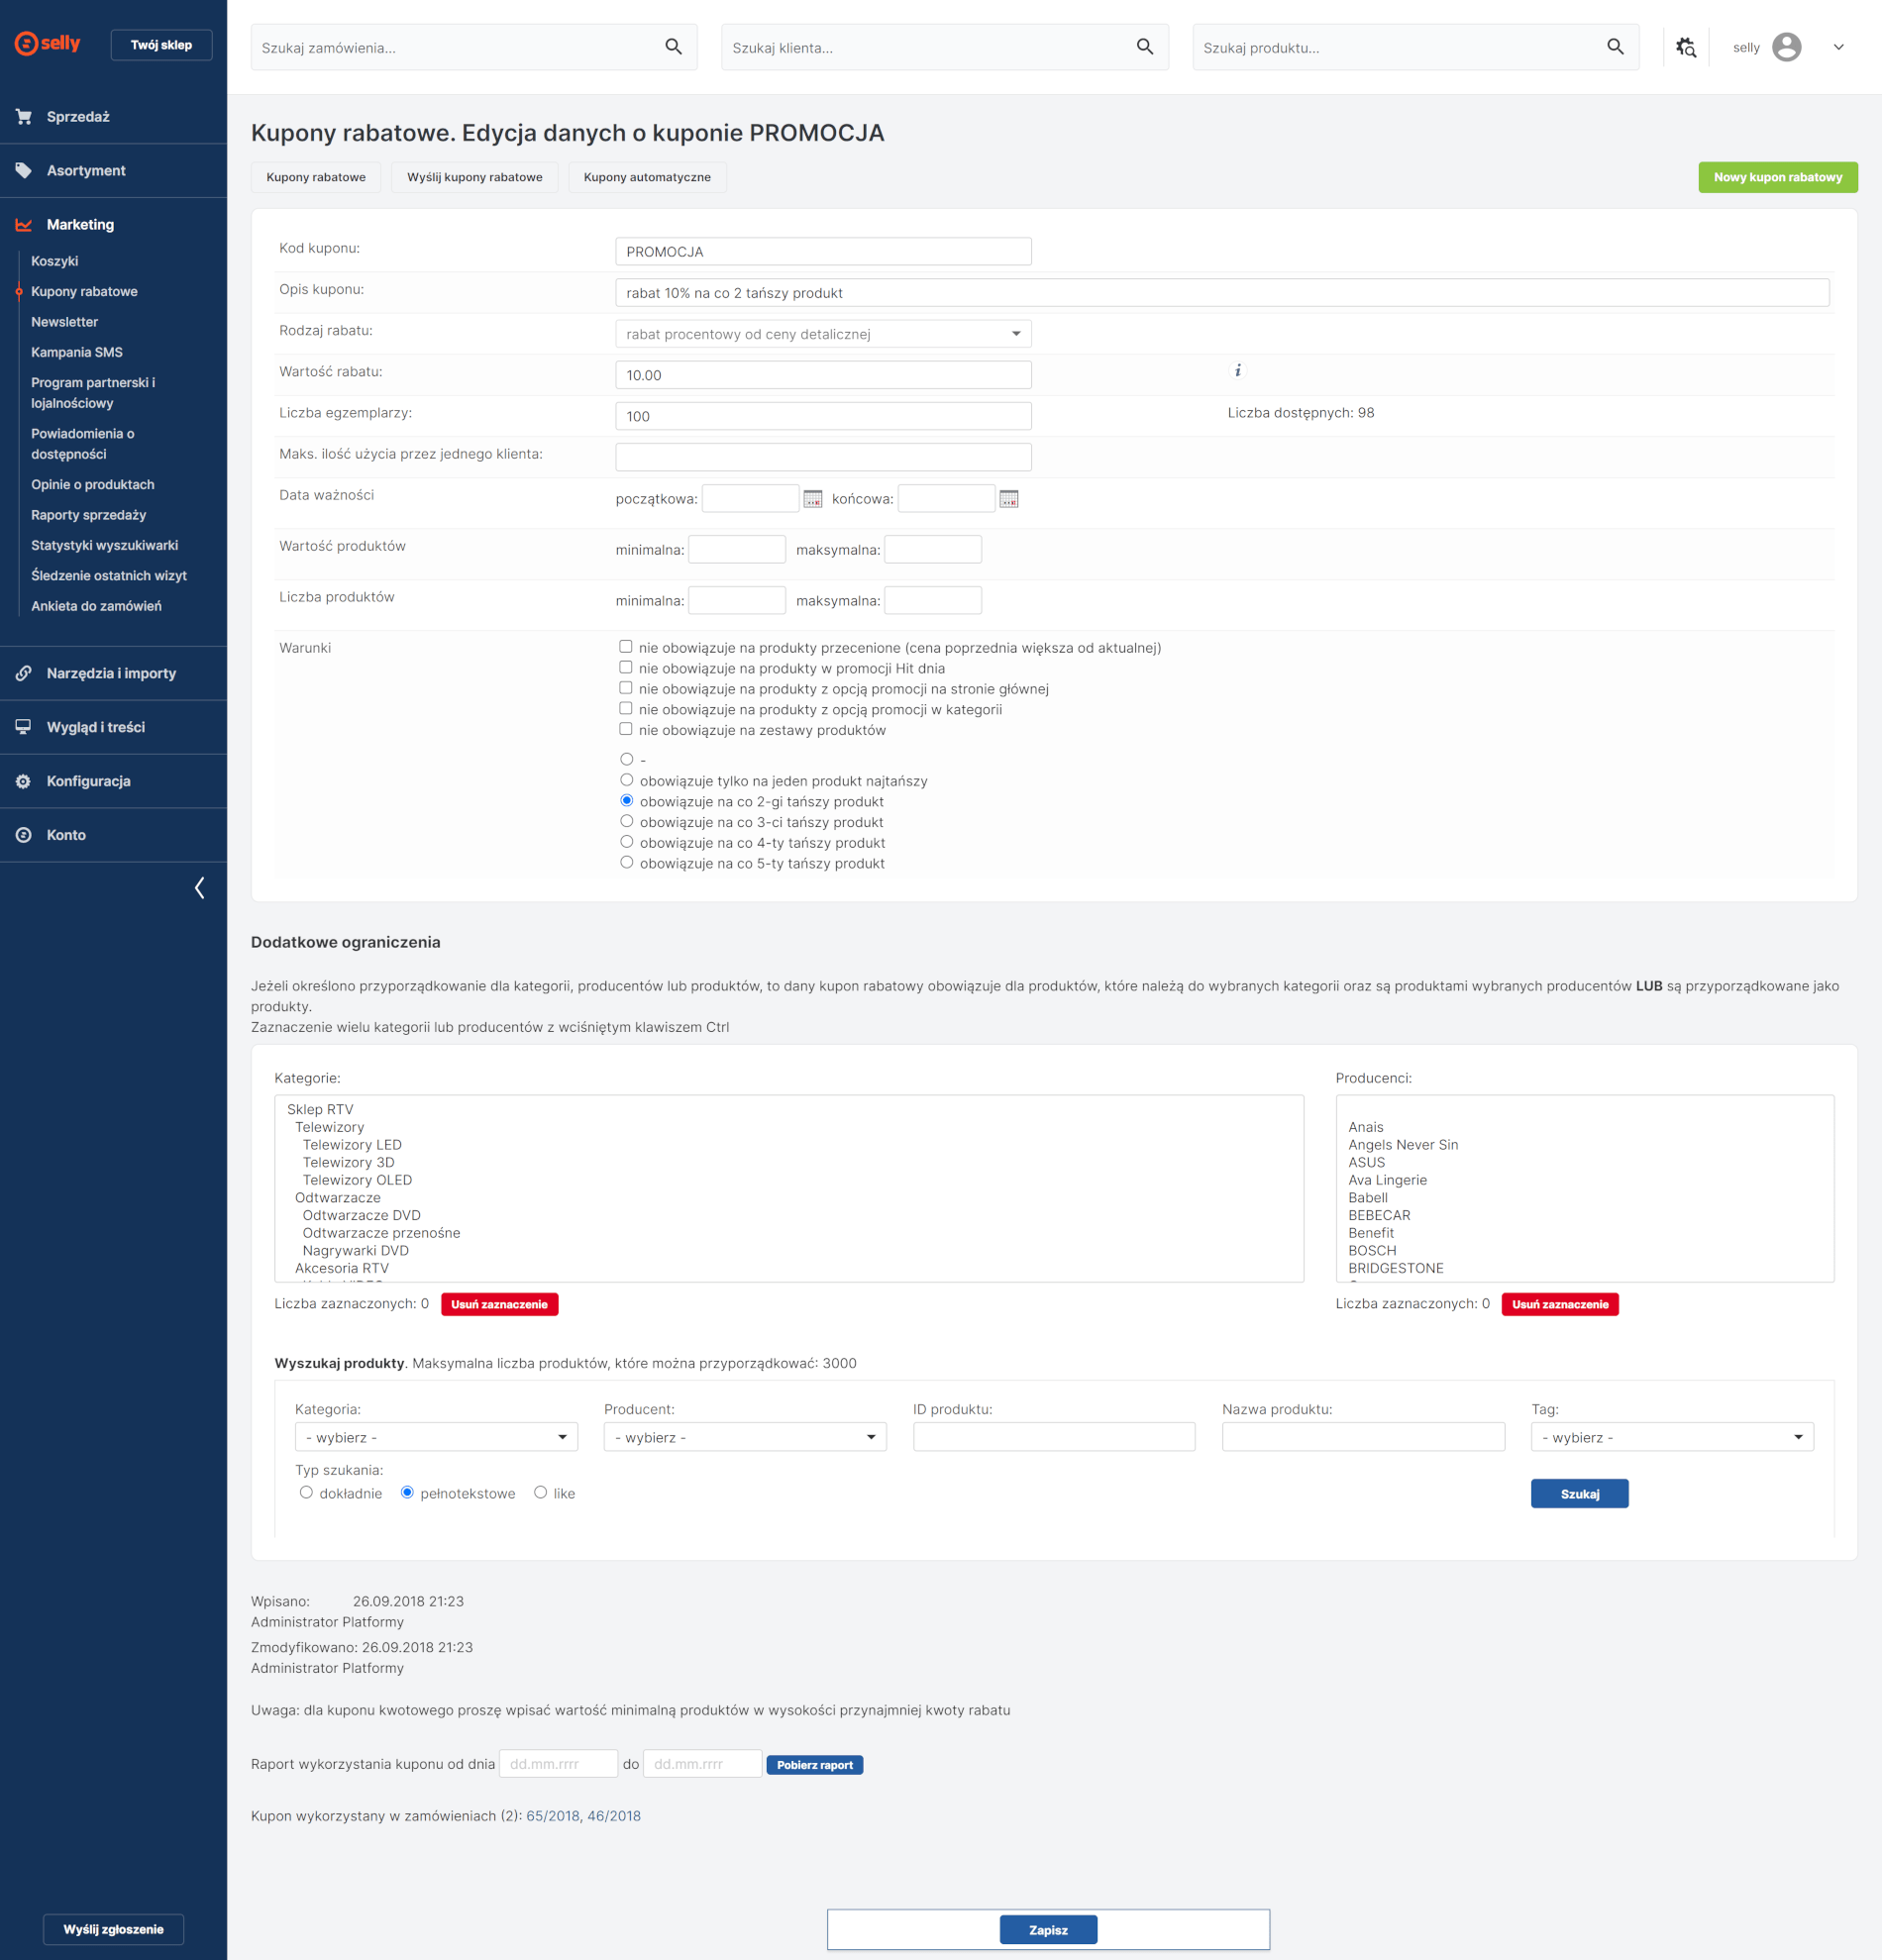Check 'nie obowiązuje na zestawy produktów'
This screenshot has width=1882, height=1960.
[625, 729]
